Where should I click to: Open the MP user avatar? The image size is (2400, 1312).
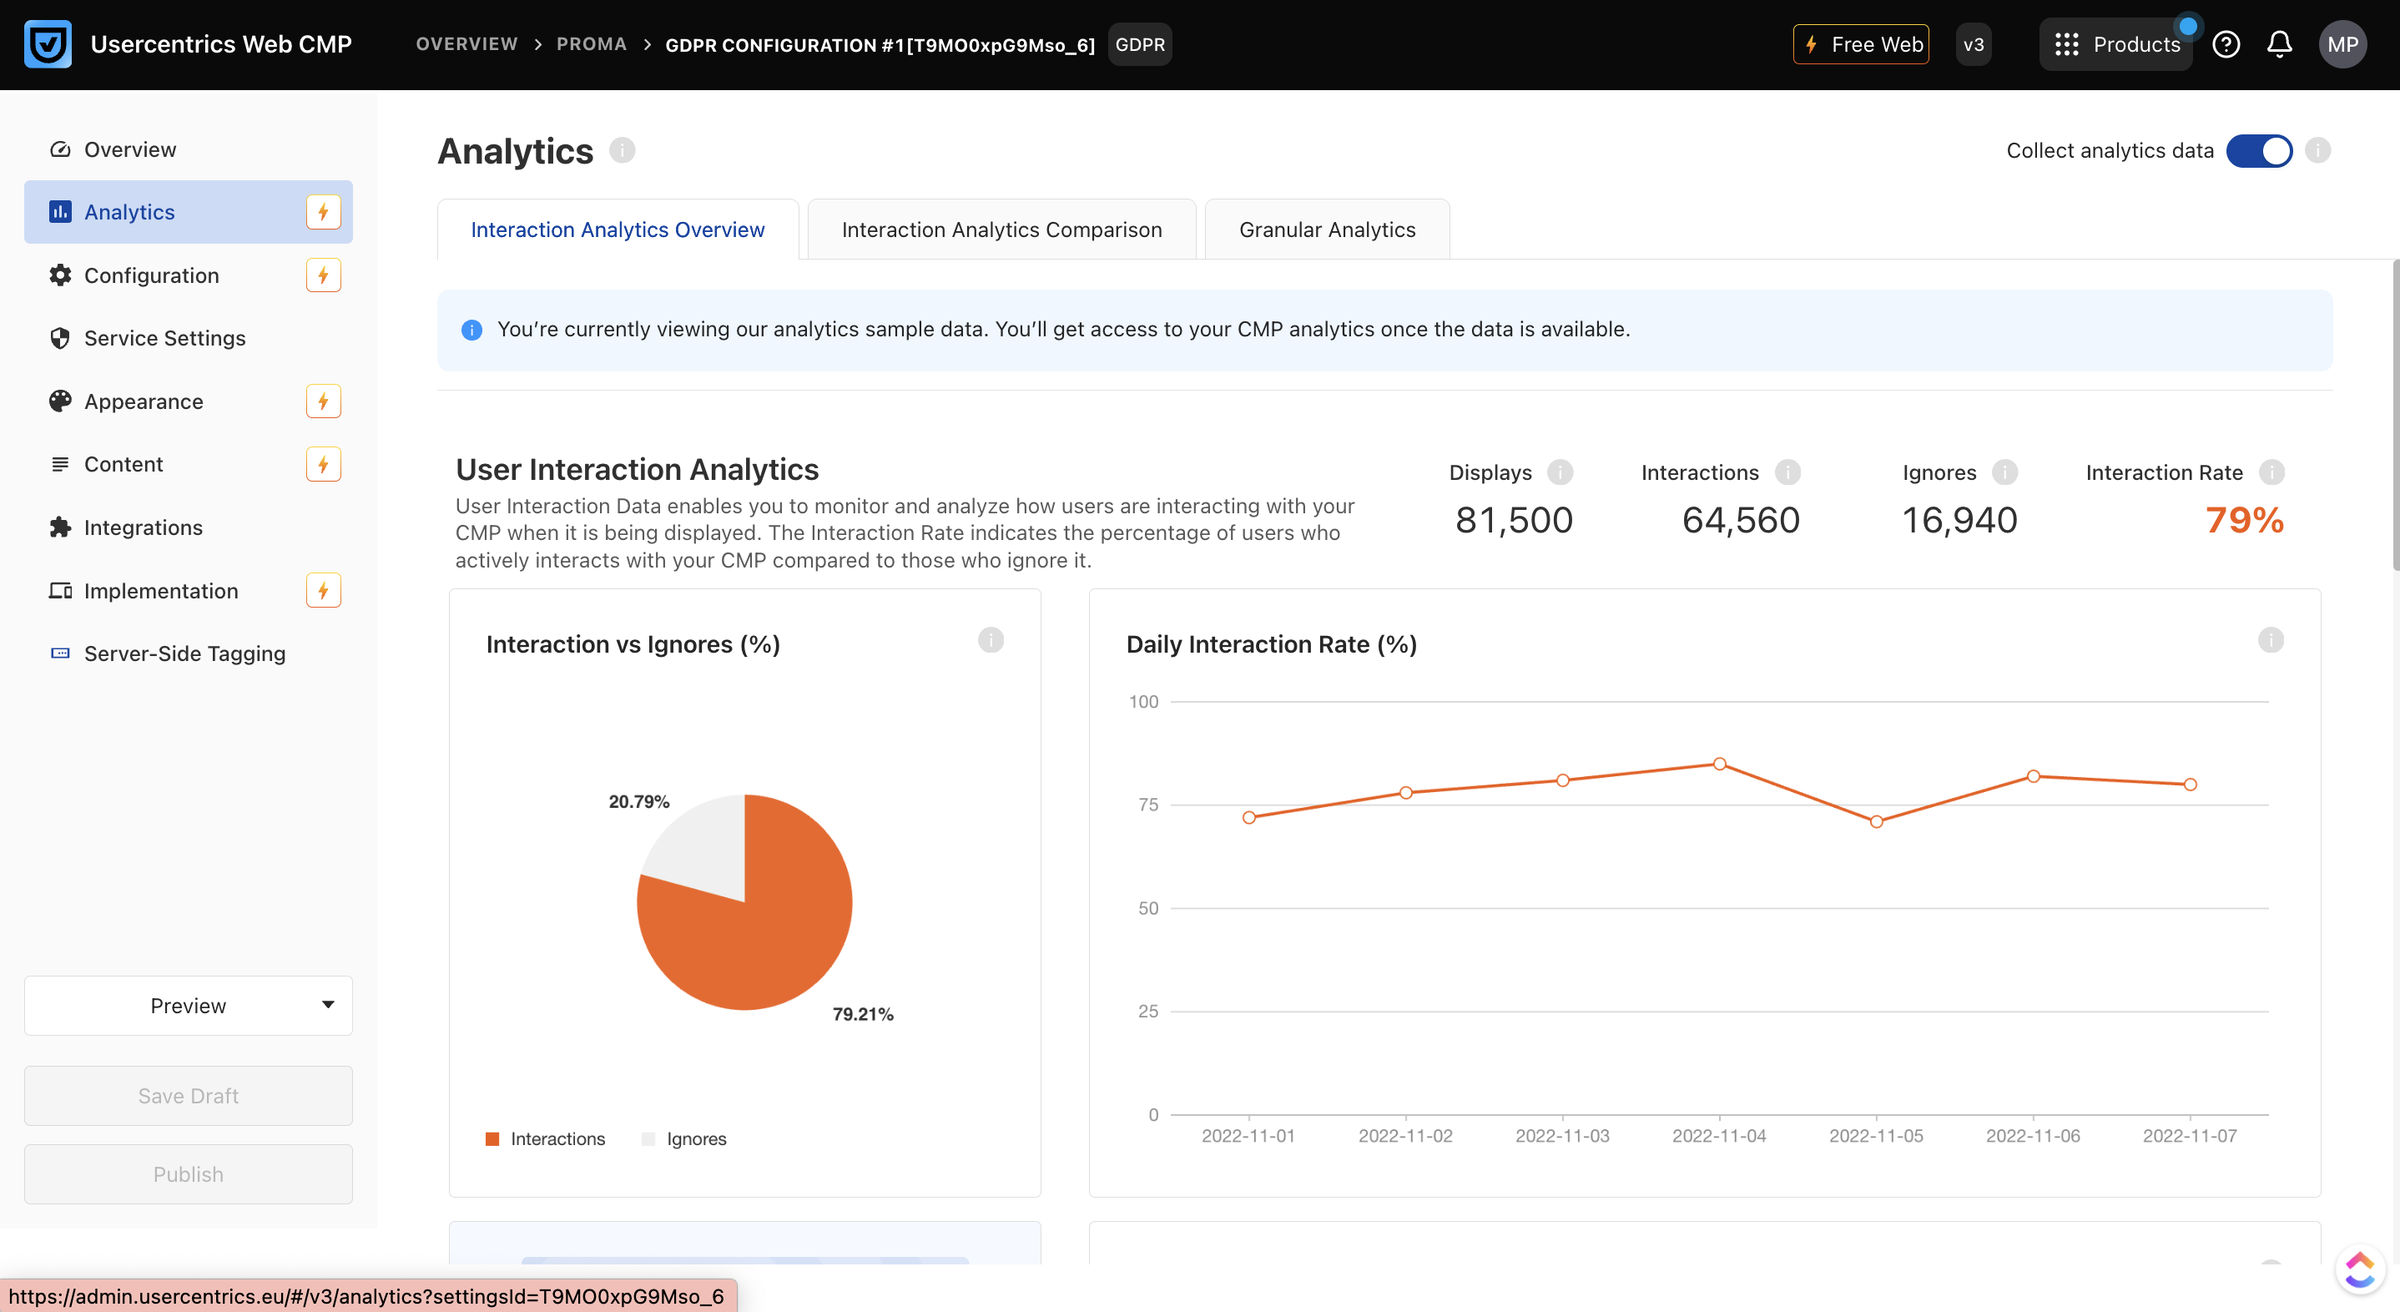2342,44
